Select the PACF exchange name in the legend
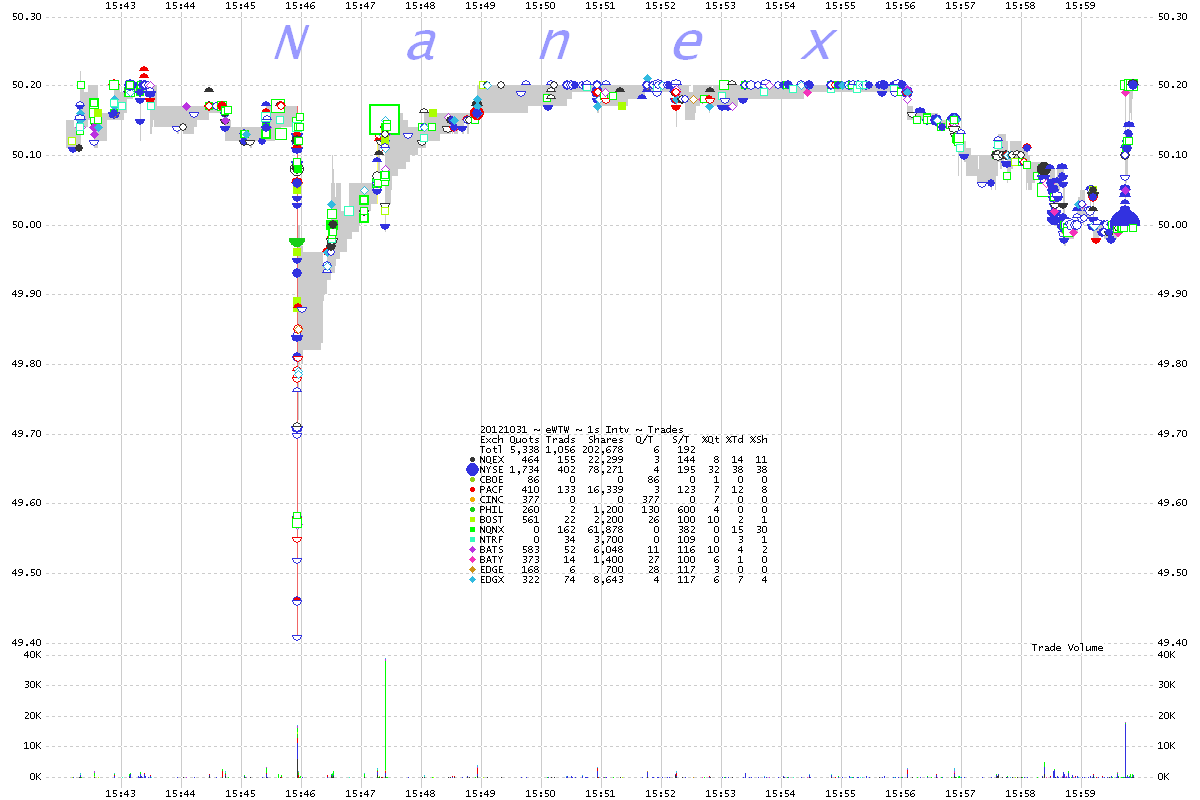Screen dimensions: 1200x800 (x=492, y=489)
